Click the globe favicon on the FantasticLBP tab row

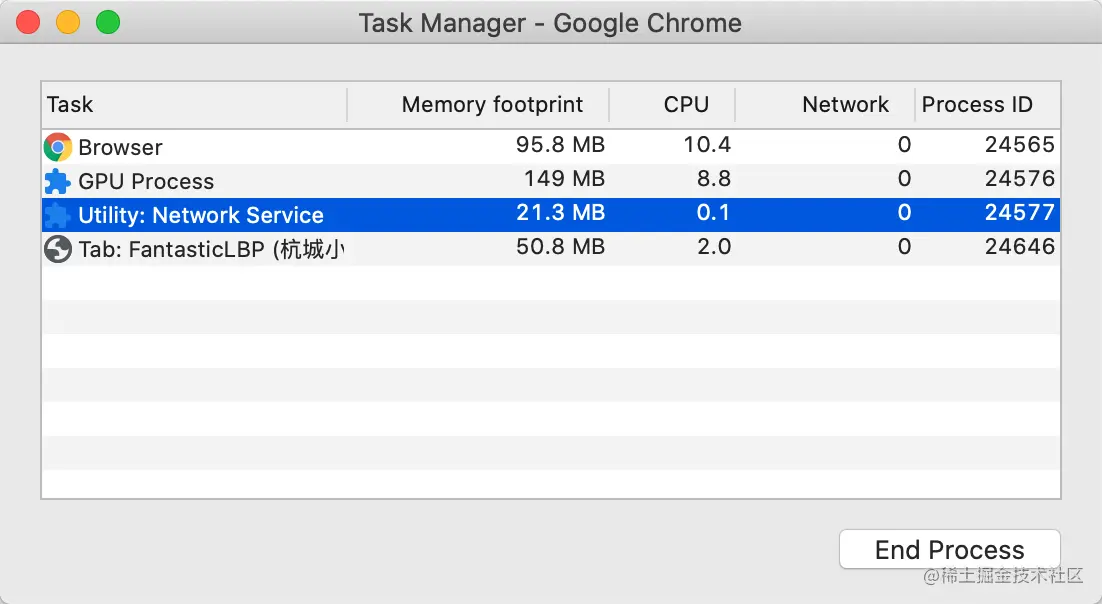(57, 248)
